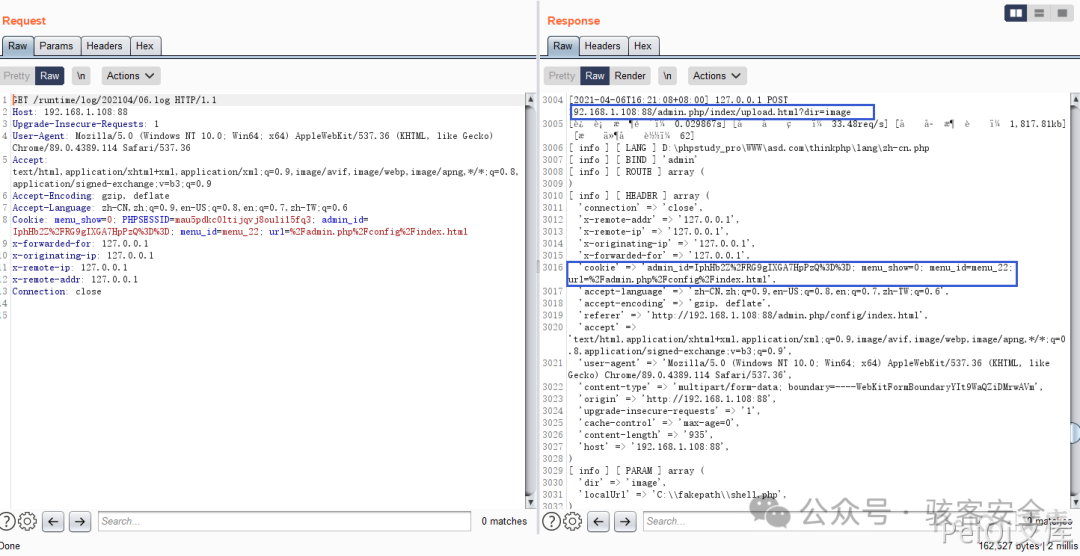Image resolution: width=1080 pixels, height=556 pixels.
Task: Click GET /runtime/log/202104/06.log request line
Action: (x=114, y=101)
